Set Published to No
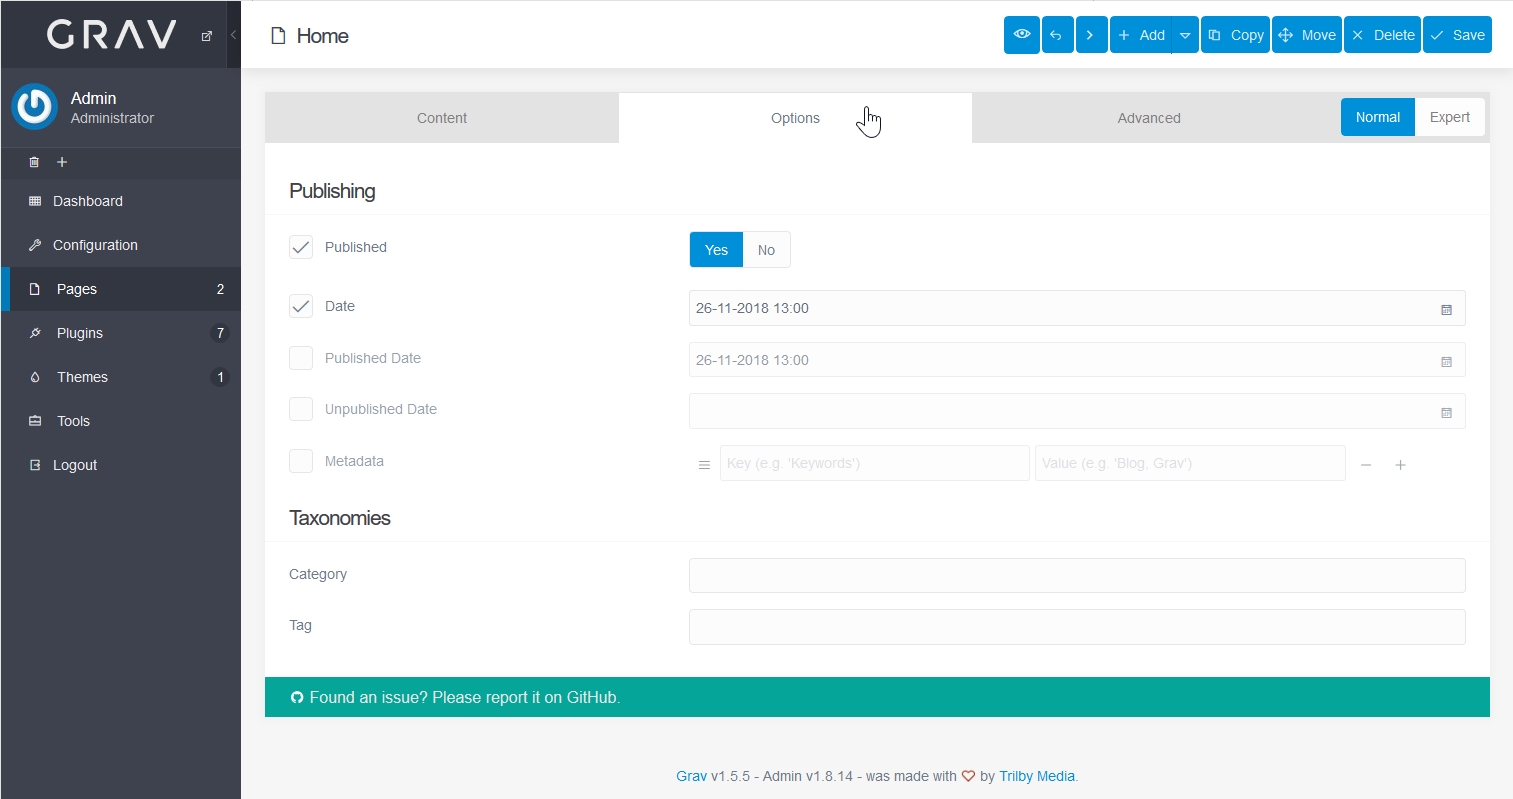The height and width of the screenshot is (799, 1513). point(766,250)
